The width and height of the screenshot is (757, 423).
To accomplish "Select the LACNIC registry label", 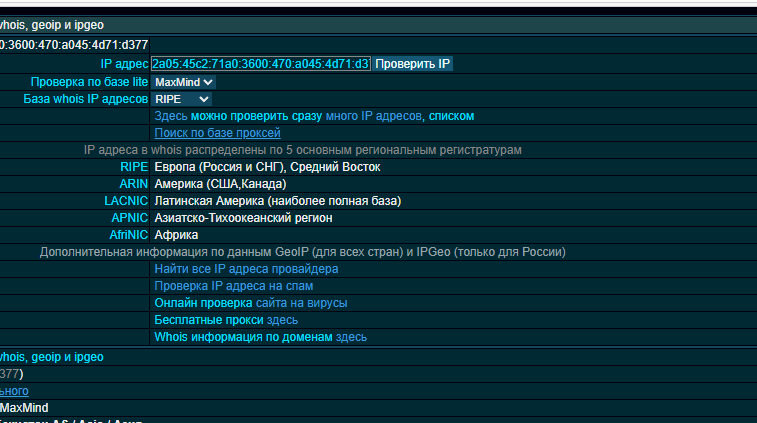I will point(126,200).
